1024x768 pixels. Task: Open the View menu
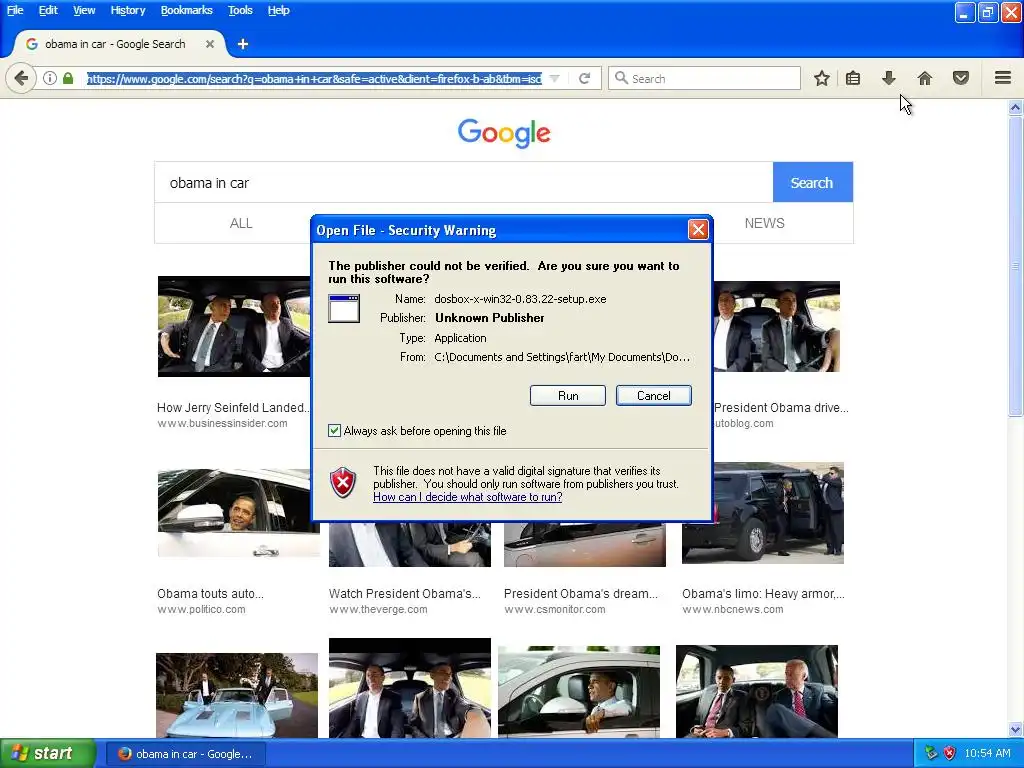pyautogui.click(x=84, y=10)
